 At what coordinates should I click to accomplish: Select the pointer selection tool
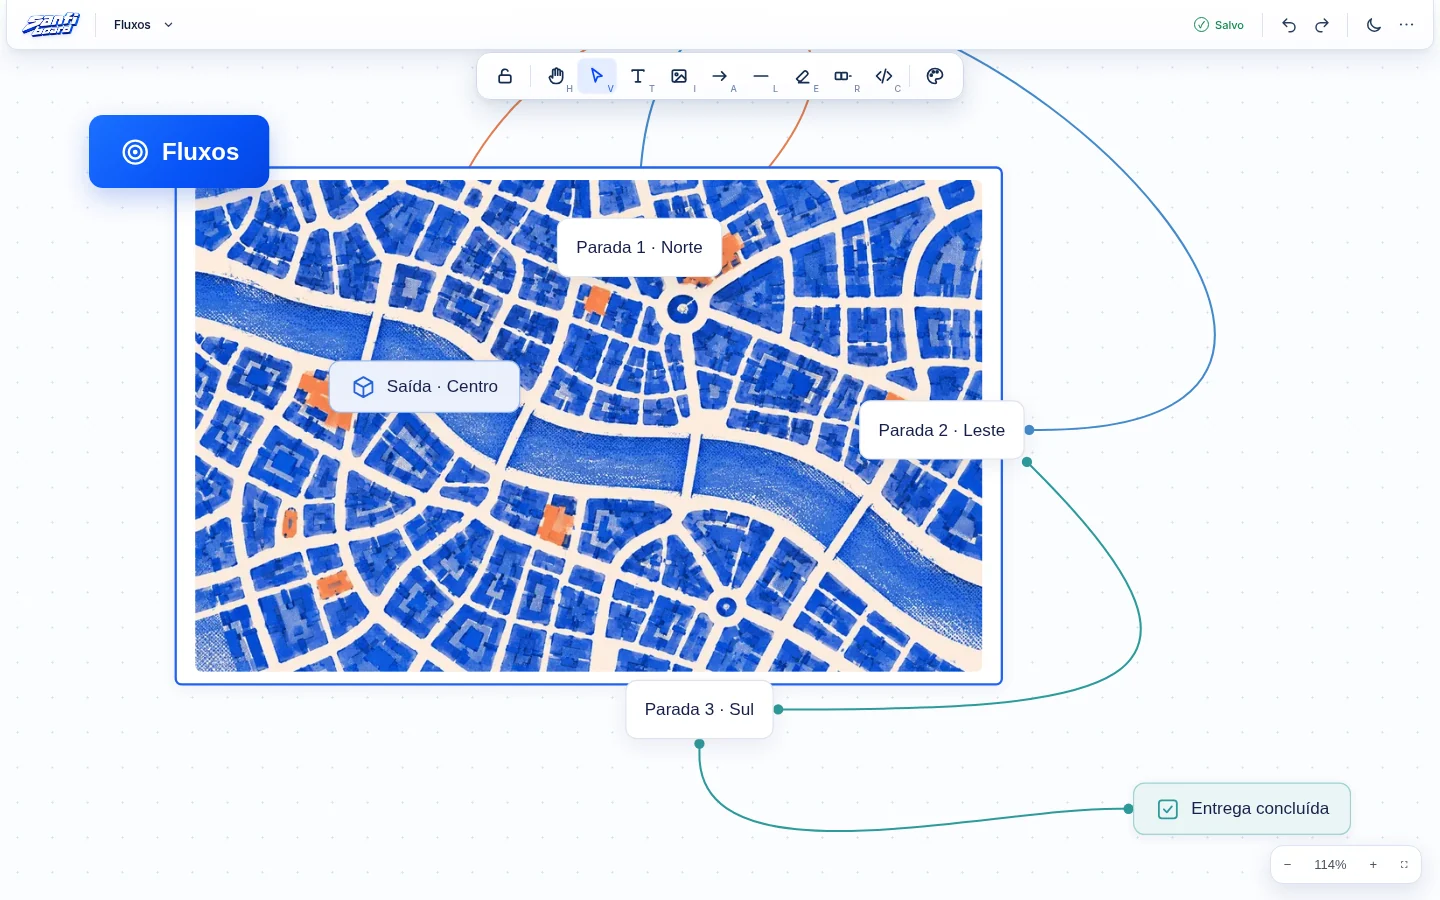(597, 76)
